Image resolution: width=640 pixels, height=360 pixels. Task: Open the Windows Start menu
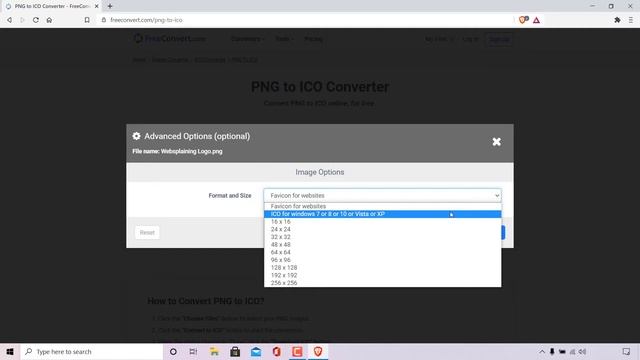10,351
